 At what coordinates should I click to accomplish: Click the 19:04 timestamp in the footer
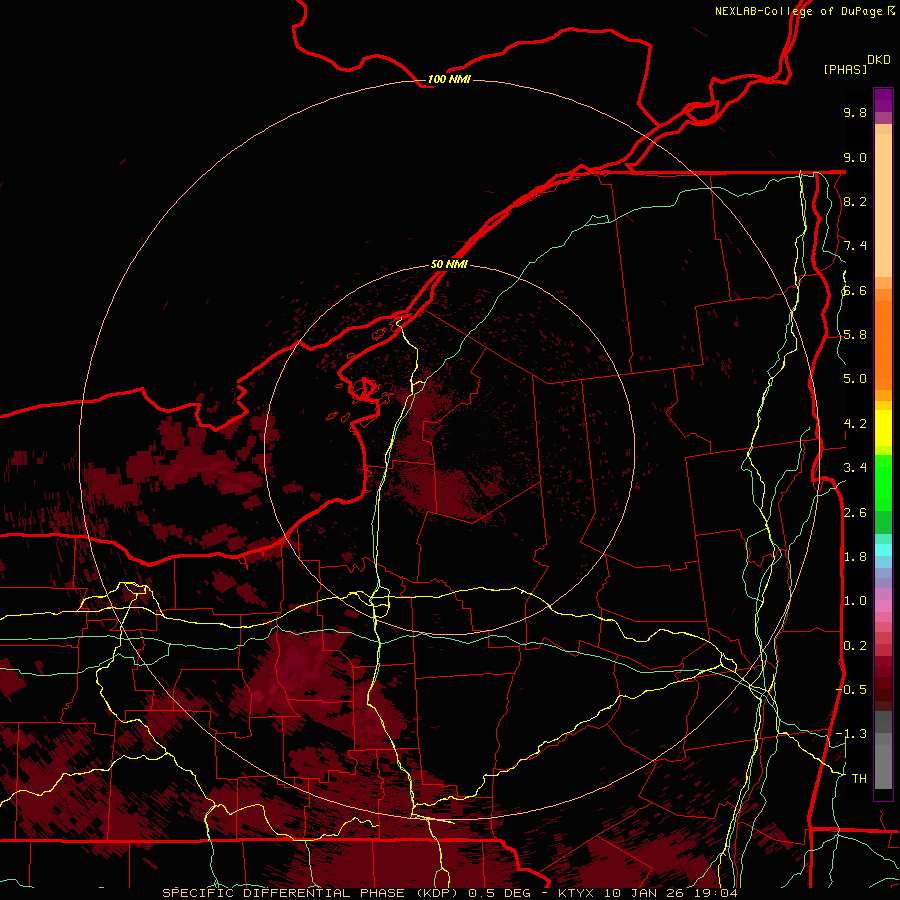718,893
